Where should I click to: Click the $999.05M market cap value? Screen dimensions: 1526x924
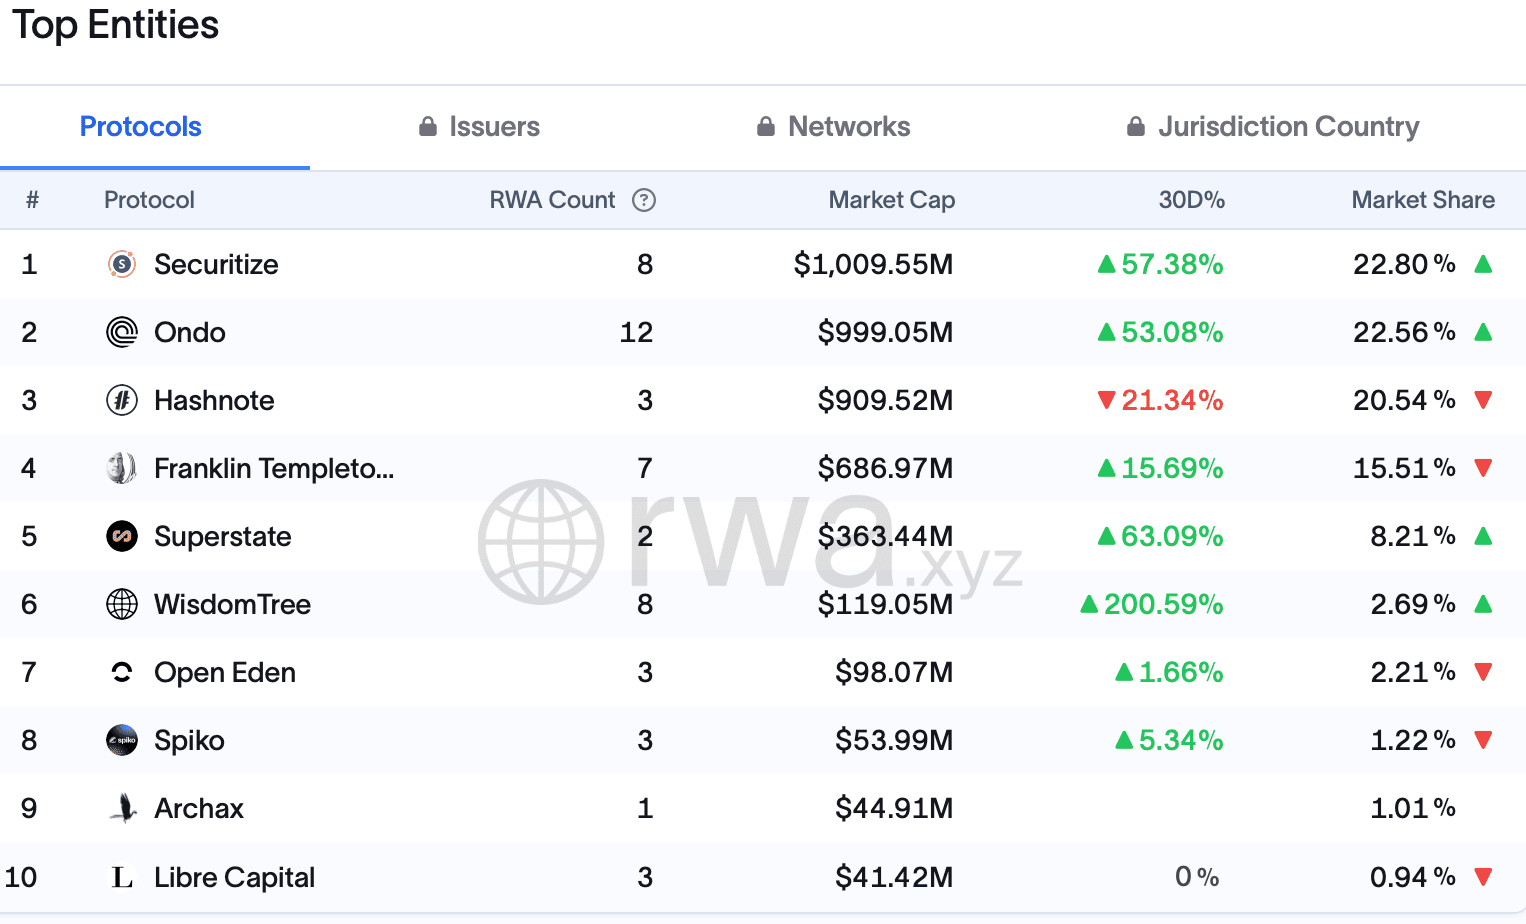click(x=885, y=332)
